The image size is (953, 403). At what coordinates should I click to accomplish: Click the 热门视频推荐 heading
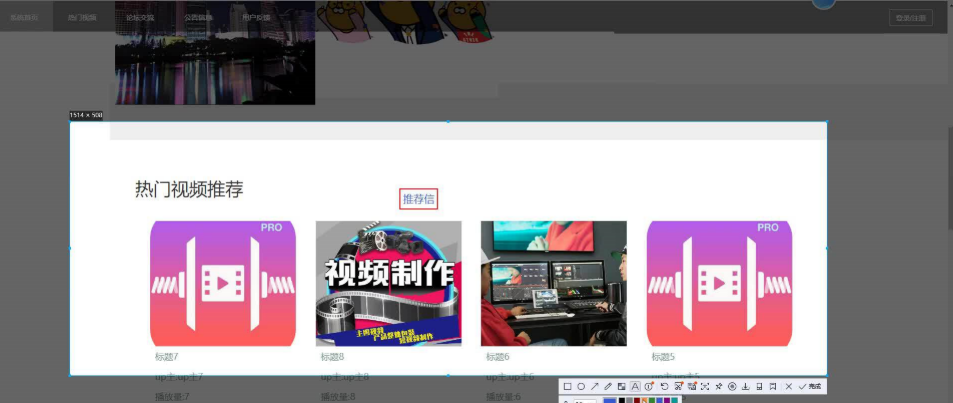click(x=189, y=189)
